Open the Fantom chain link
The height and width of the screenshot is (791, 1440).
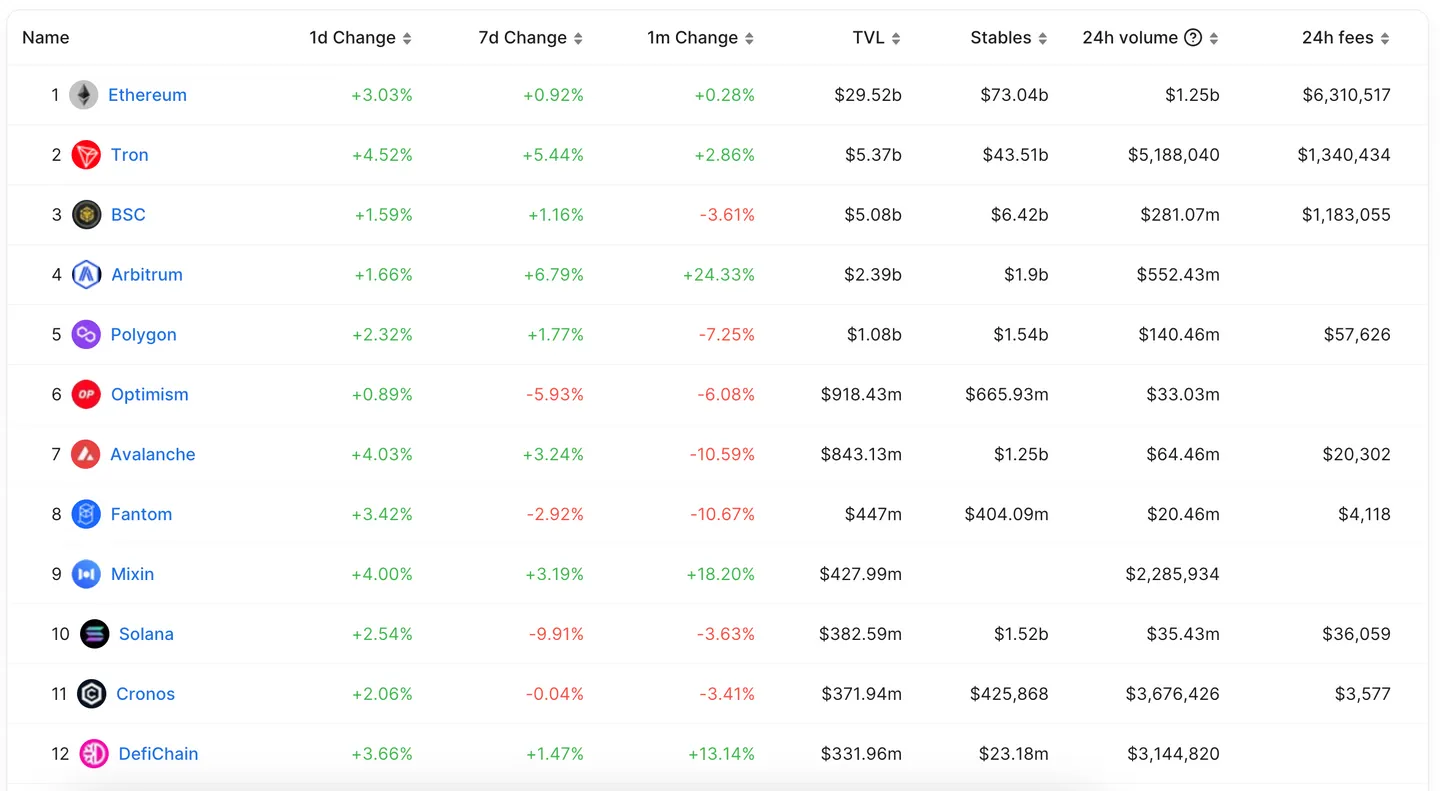(141, 514)
